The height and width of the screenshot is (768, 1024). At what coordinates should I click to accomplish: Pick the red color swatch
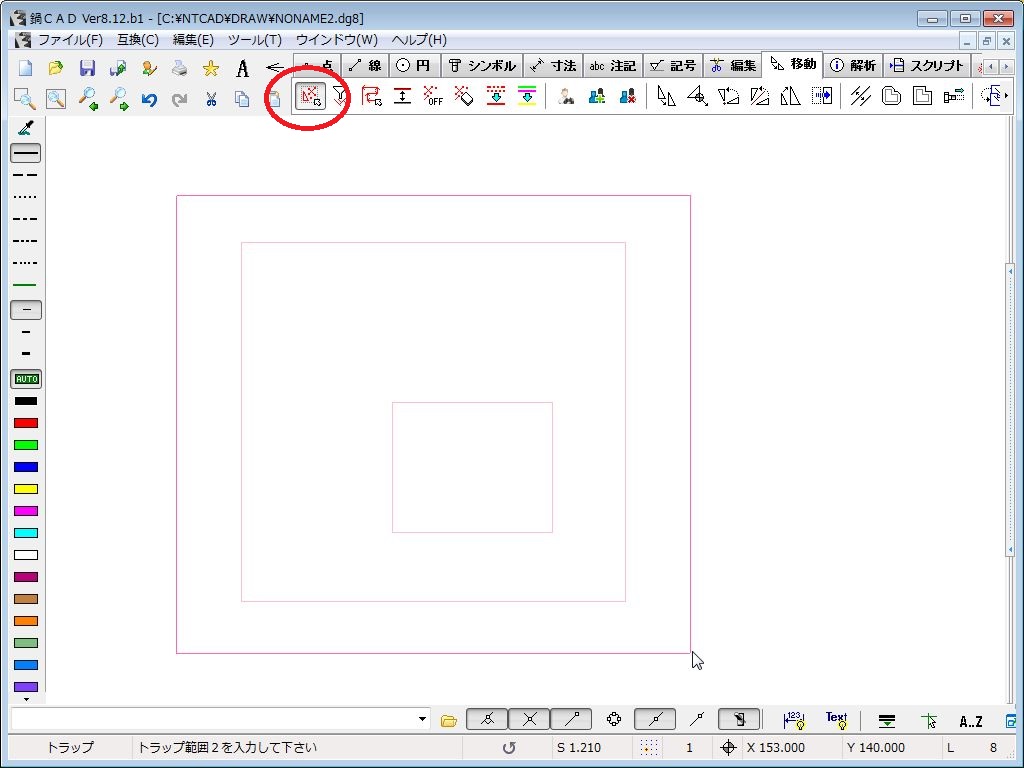pyautogui.click(x=26, y=423)
